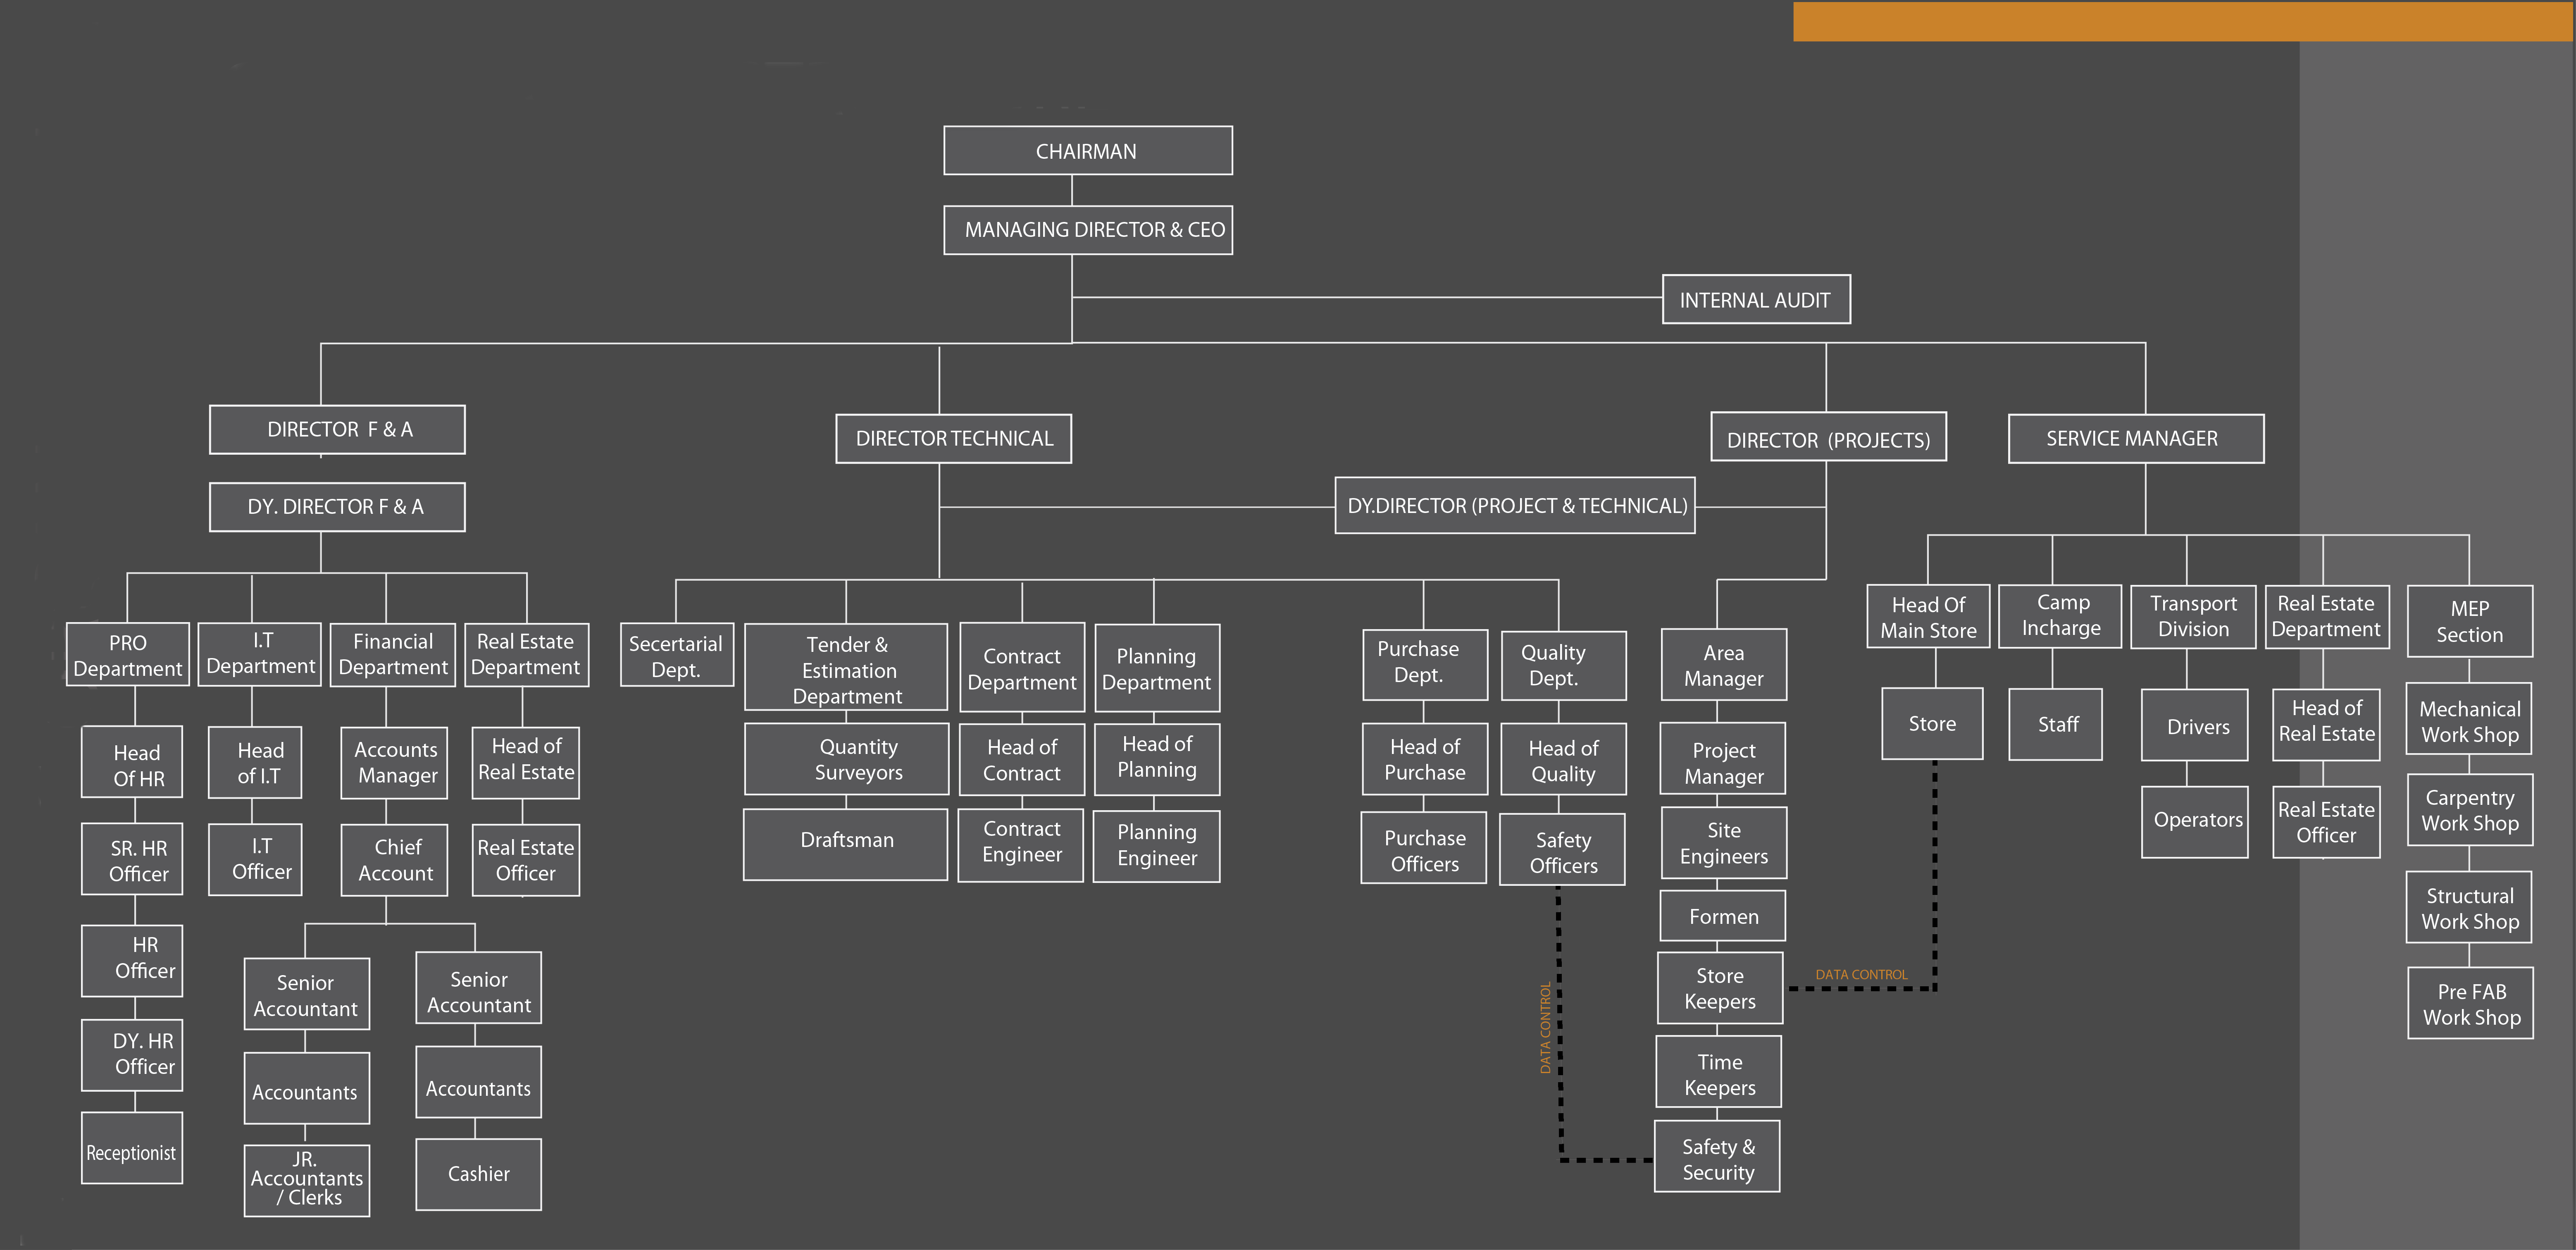Click the Secertarial Dept. box

pyautogui.click(x=677, y=655)
